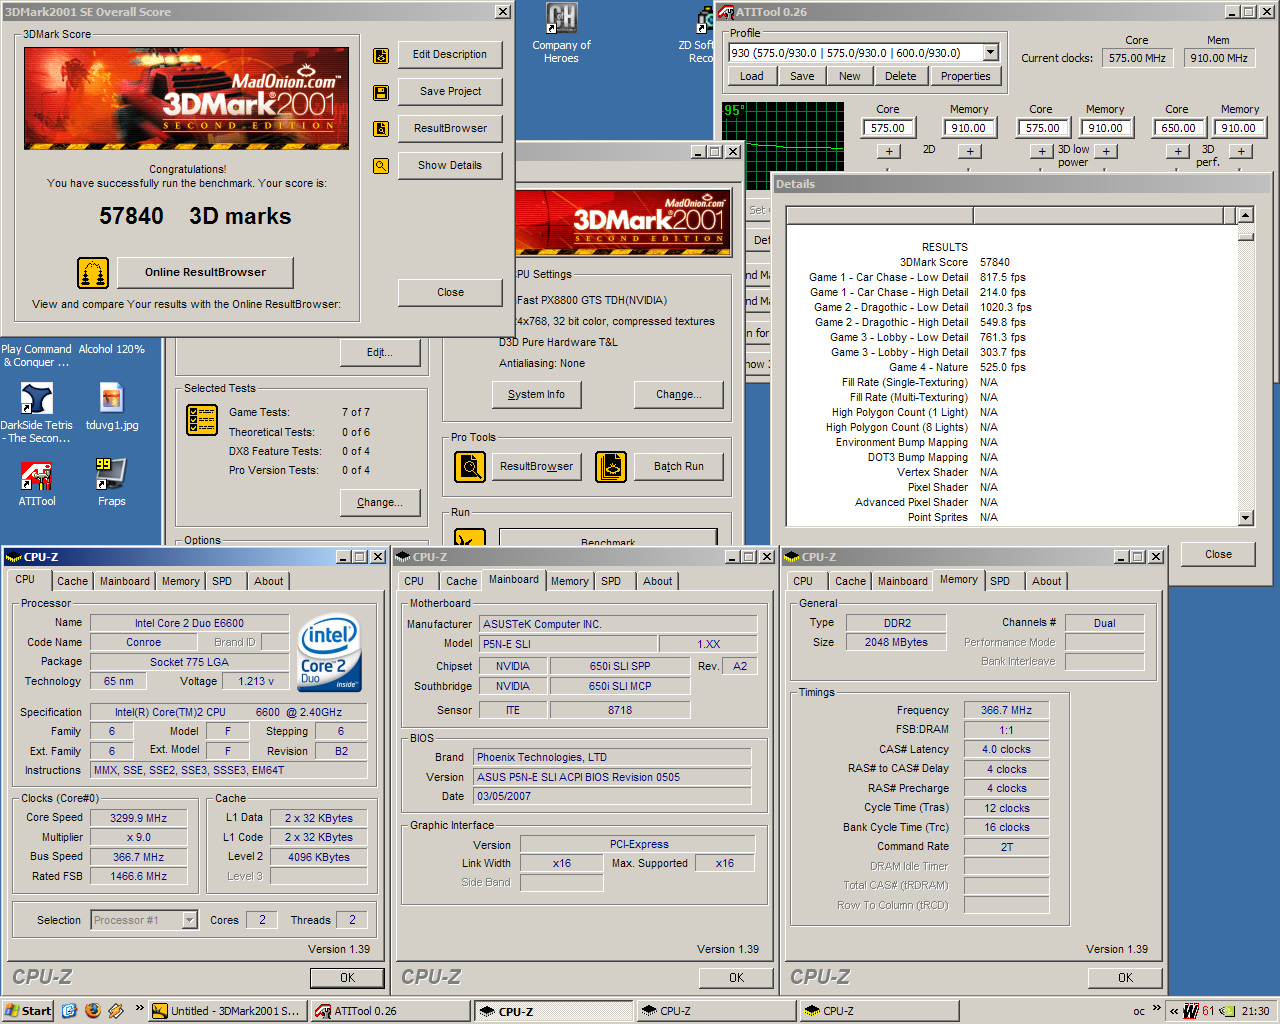This screenshot has width=1280, height=1024.
Task: Close the Details results window
Action: coord(1218,555)
